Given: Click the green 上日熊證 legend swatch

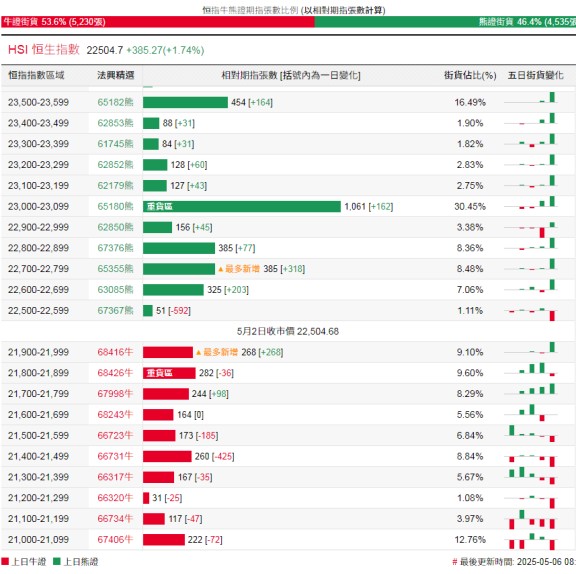Looking at the screenshot, I should 57,561.
